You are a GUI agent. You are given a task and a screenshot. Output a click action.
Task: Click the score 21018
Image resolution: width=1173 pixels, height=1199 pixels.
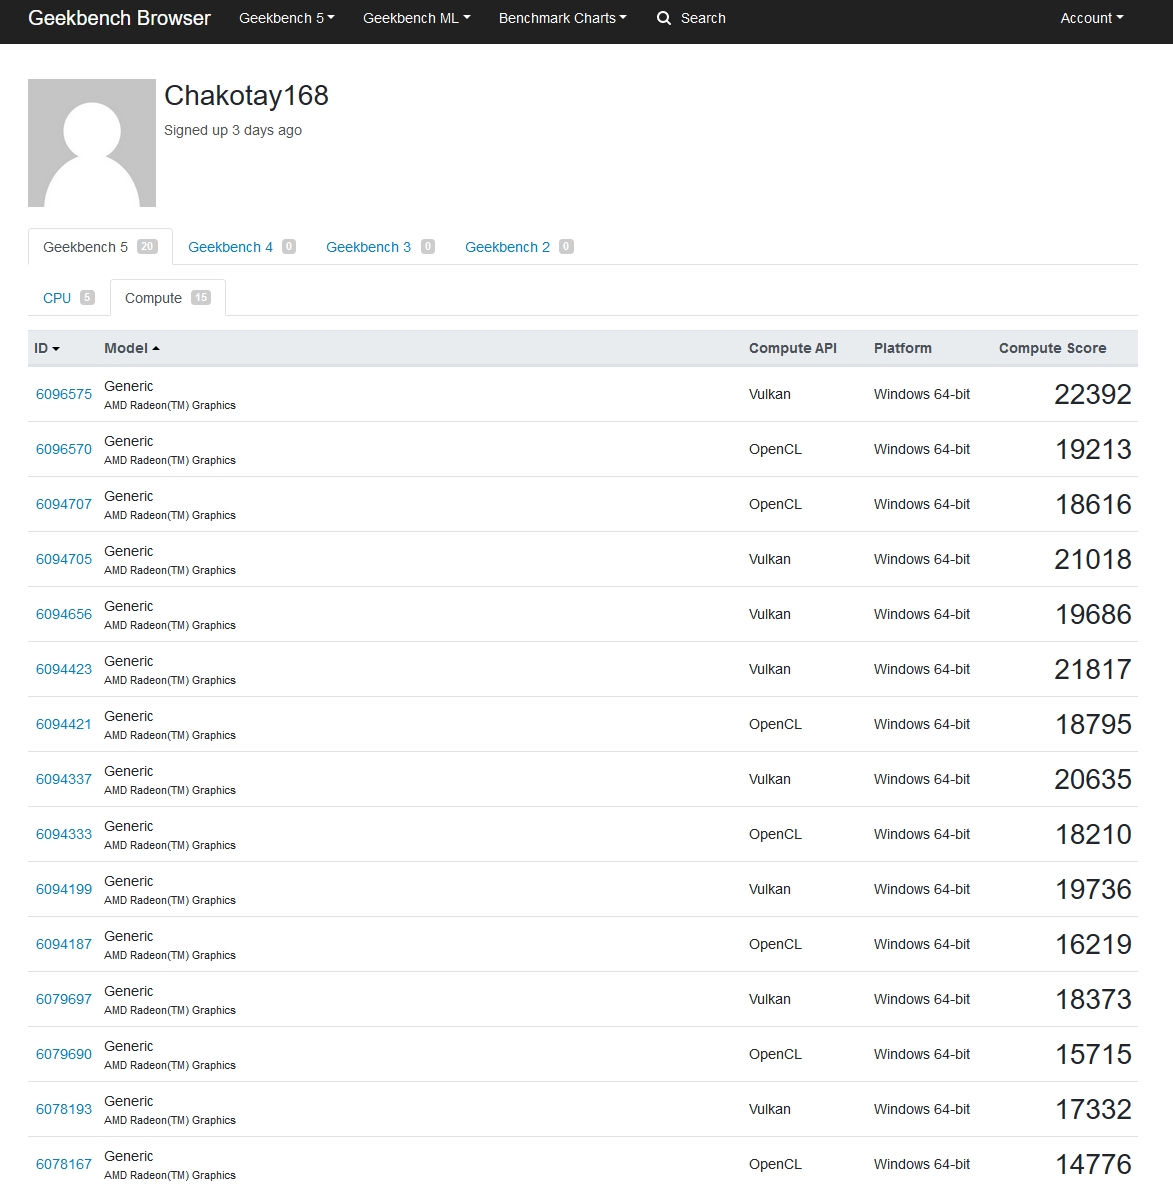tap(1093, 560)
